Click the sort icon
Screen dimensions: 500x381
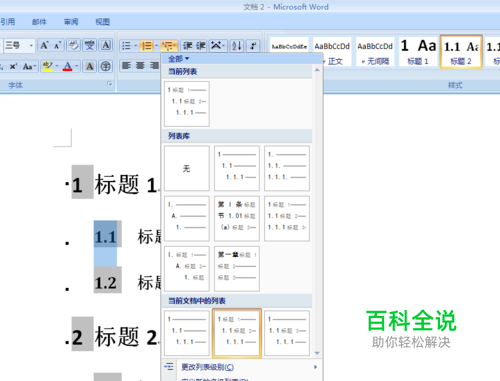click(236, 46)
